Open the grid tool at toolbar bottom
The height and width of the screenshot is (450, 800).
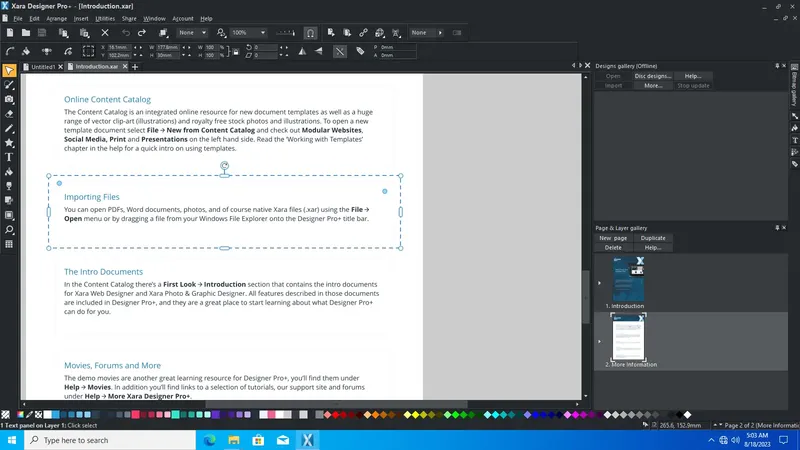(x=9, y=244)
